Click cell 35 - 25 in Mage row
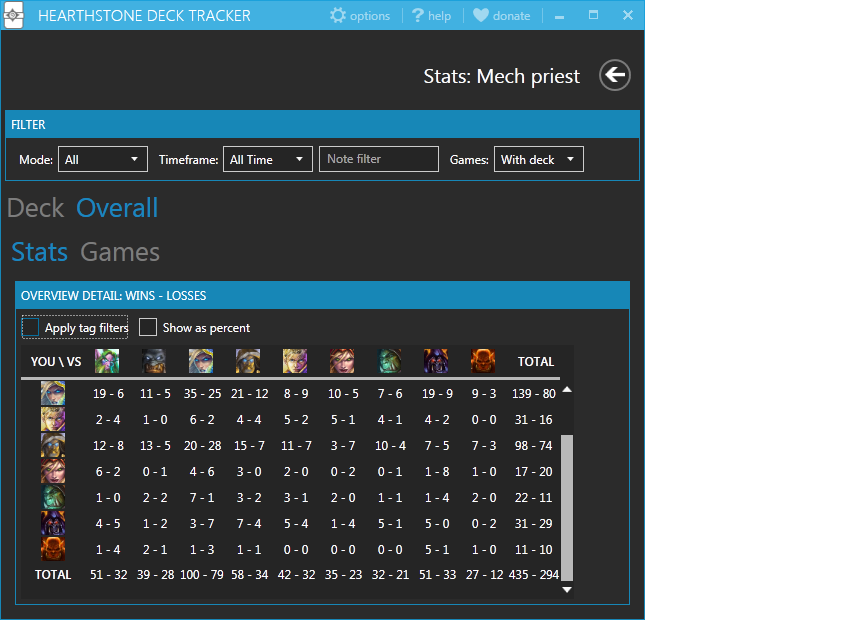Screen dimensions: 864x620 point(202,393)
